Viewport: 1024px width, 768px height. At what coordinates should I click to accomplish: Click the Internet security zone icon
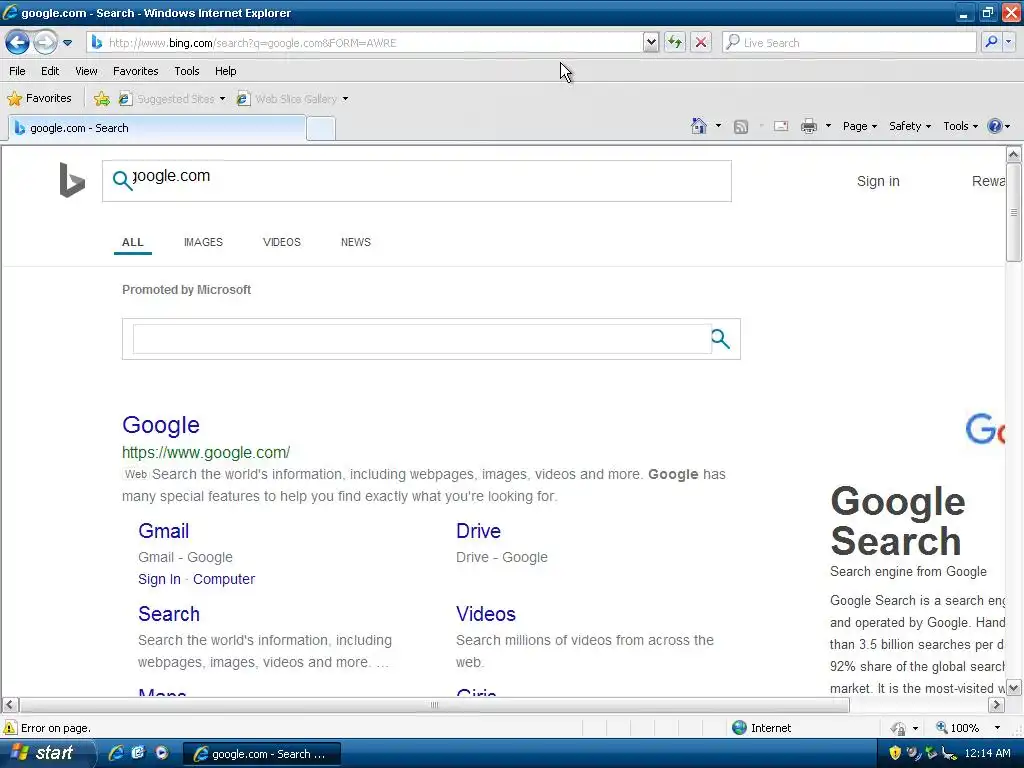[x=739, y=728]
